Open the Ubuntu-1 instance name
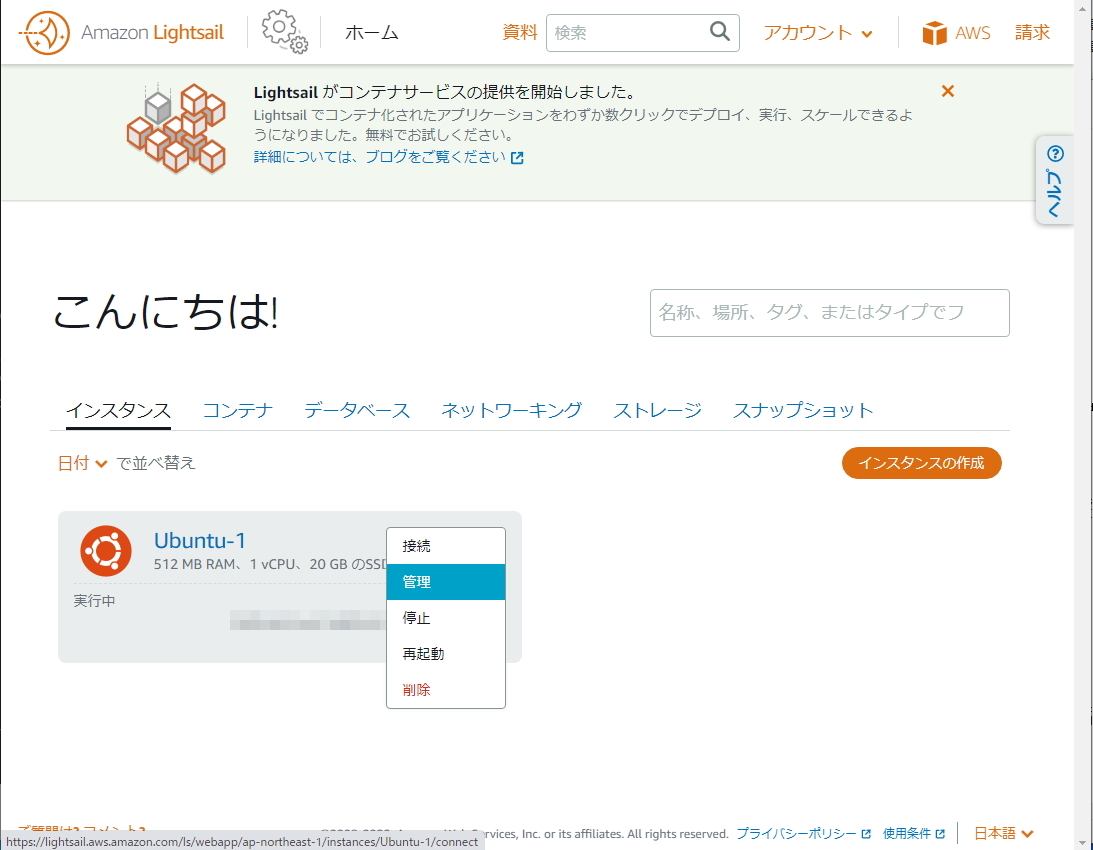The image size is (1093, 850). click(x=199, y=540)
